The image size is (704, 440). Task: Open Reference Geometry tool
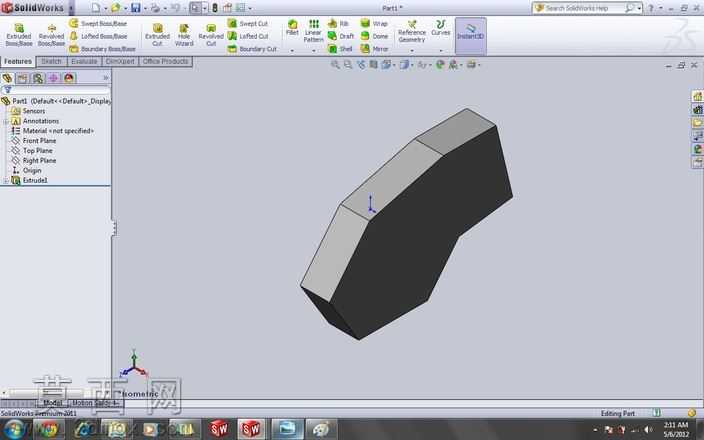coord(412,31)
